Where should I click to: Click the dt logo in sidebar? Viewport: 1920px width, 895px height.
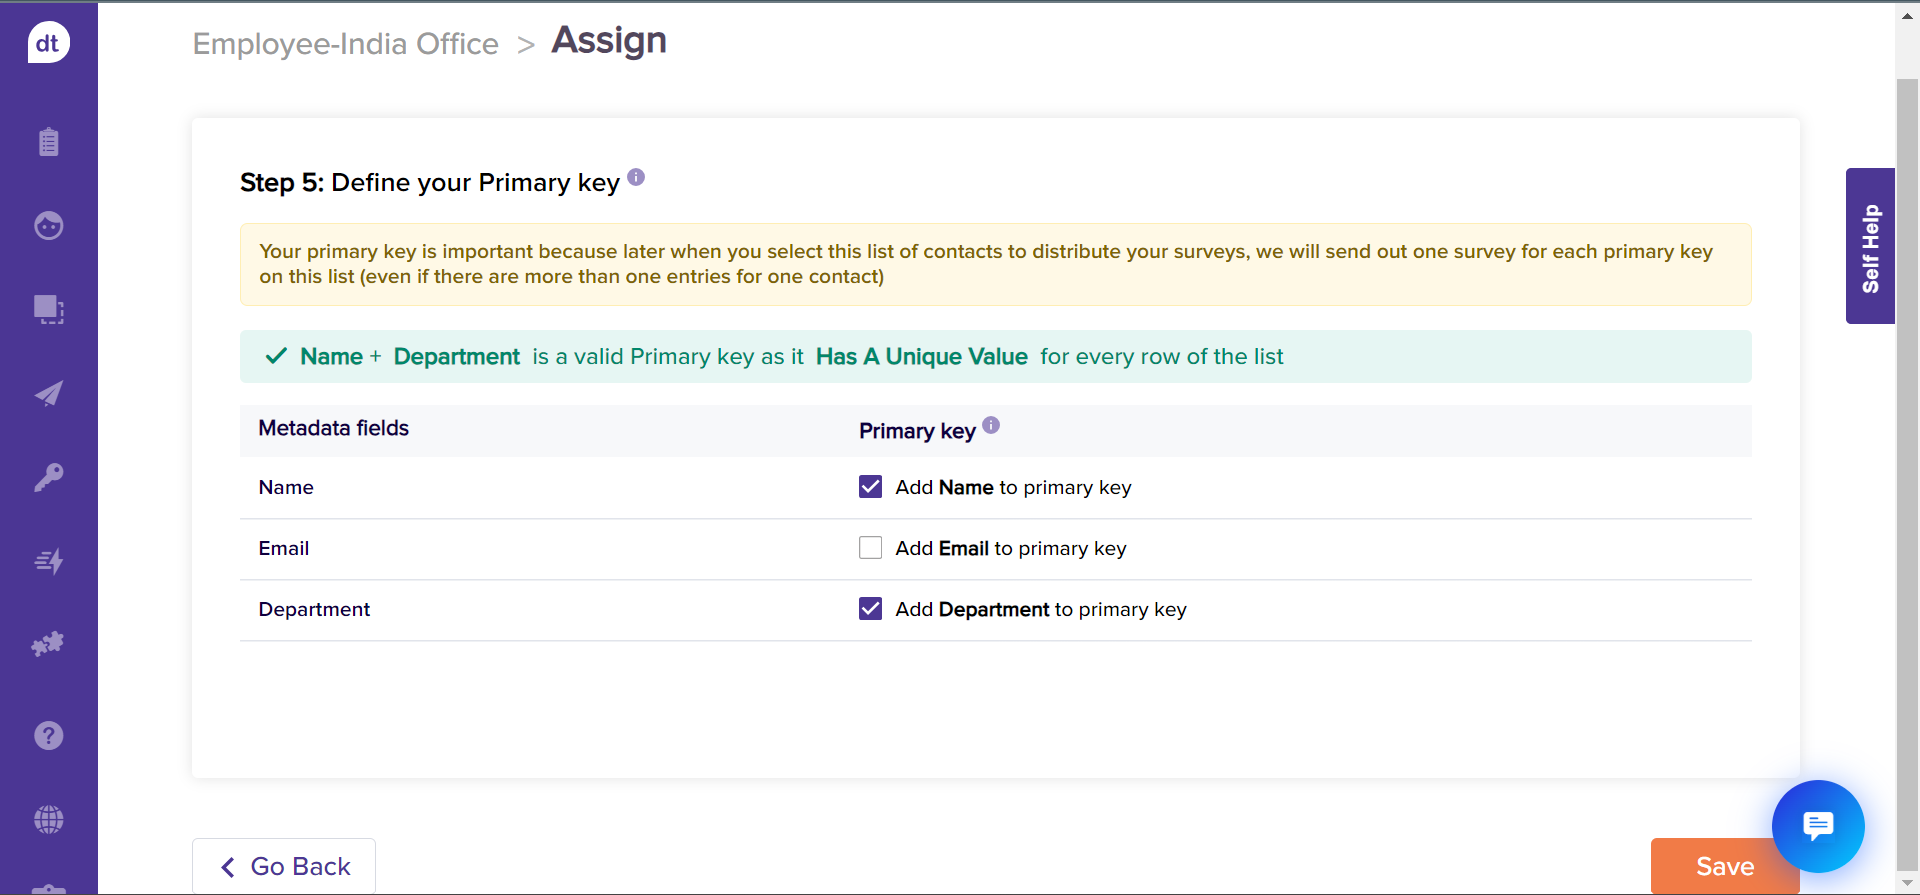pos(48,43)
